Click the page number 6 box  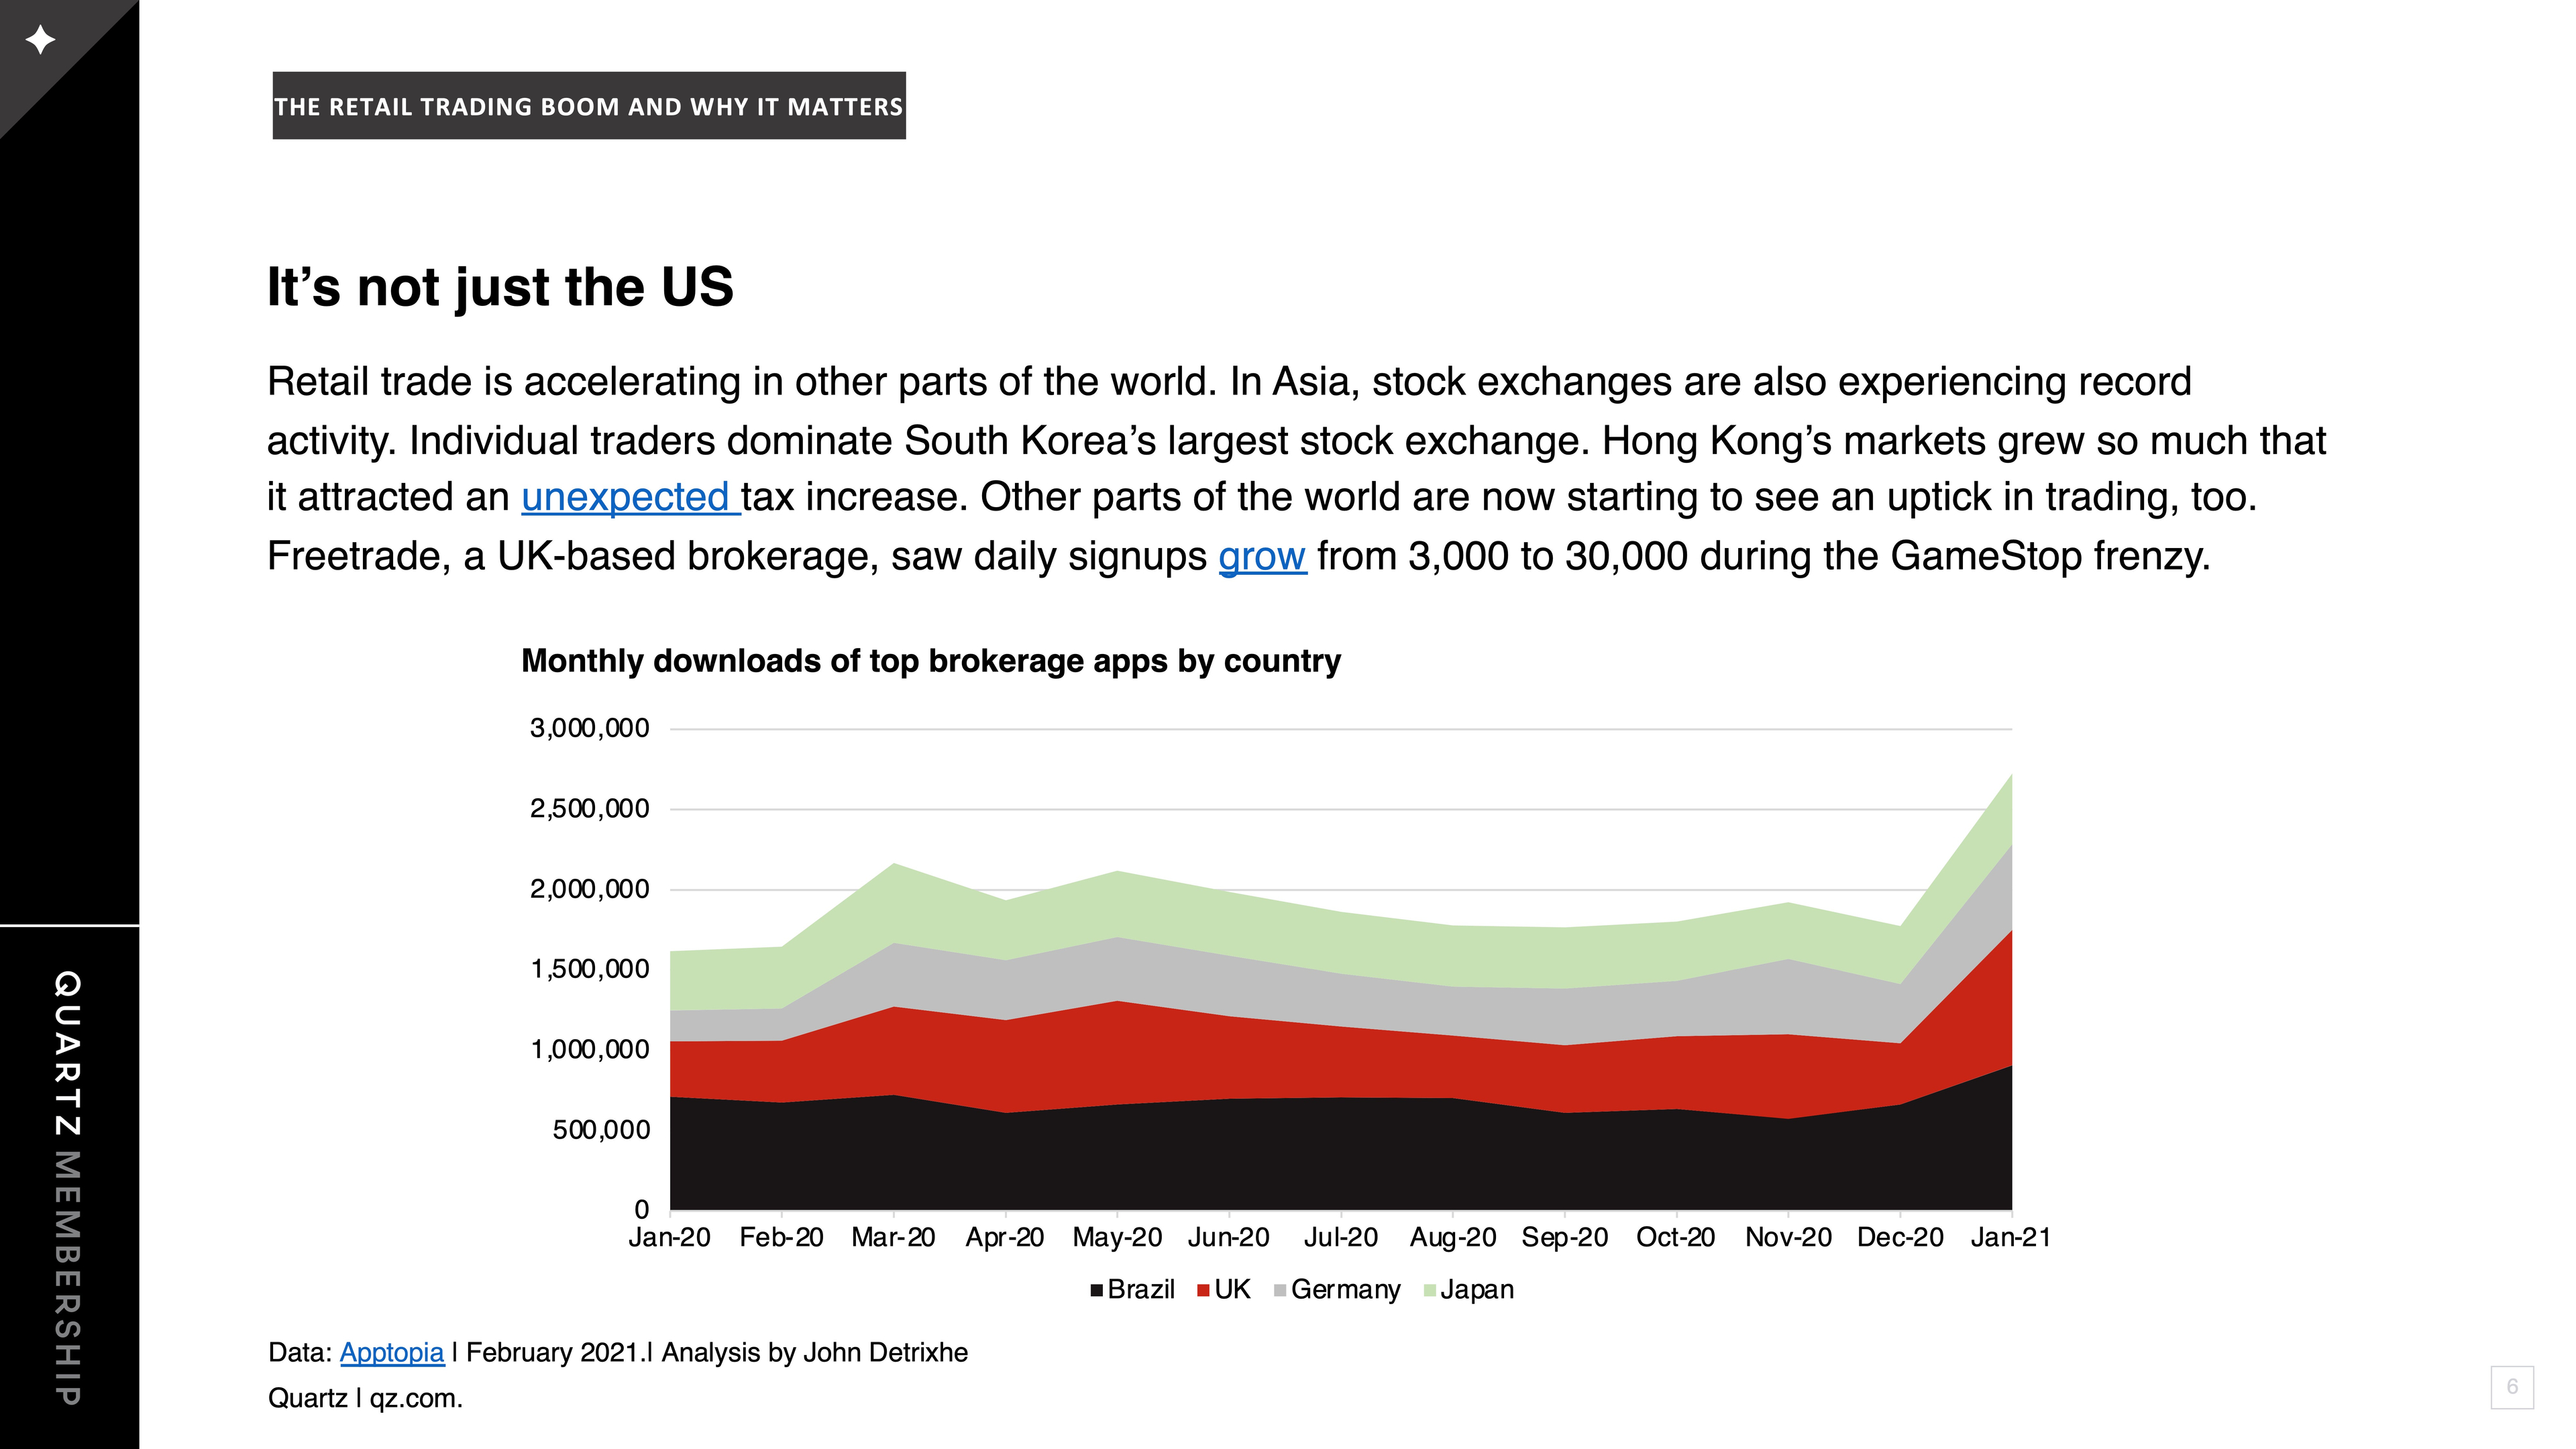(2512, 1386)
